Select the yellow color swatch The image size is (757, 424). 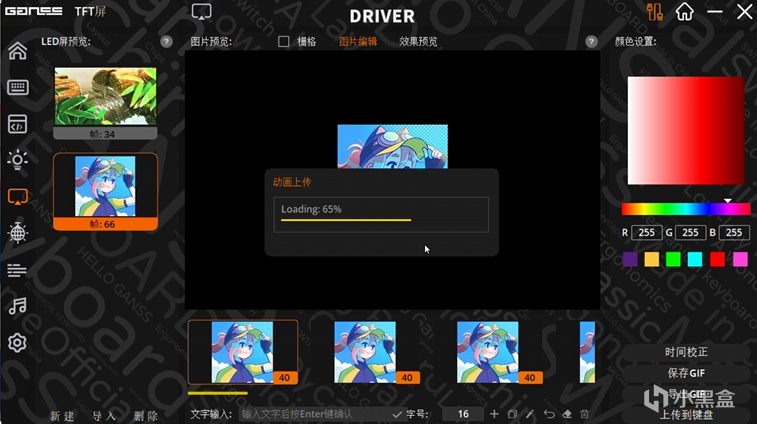[652, 259]
